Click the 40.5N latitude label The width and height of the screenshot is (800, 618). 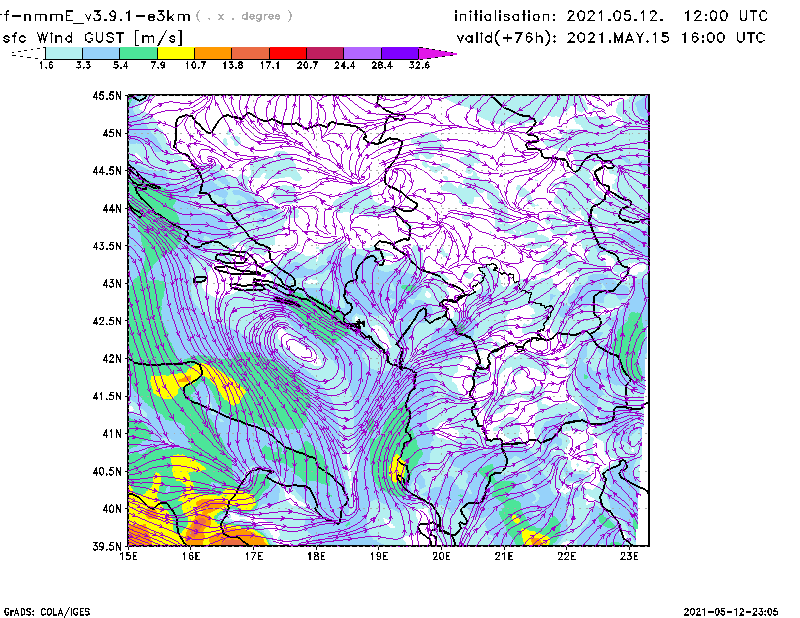click(108, 472)
